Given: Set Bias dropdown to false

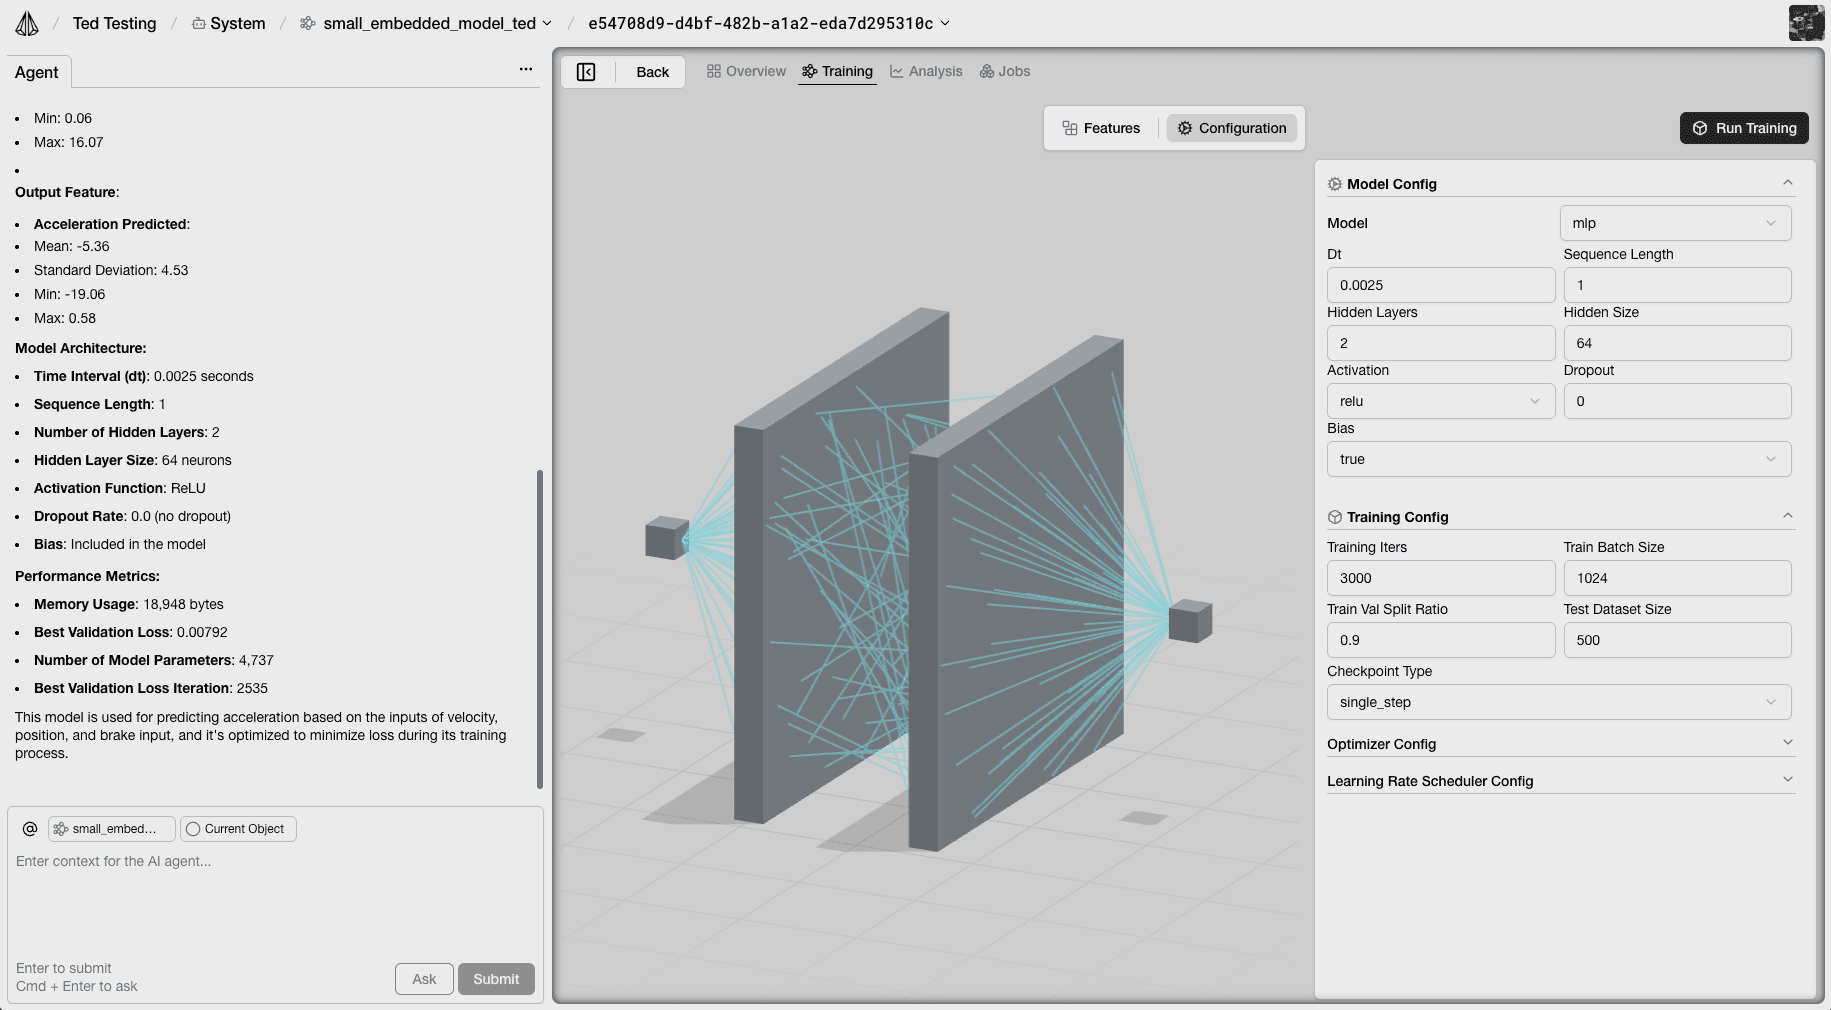Looking at the screenshot, I should tap(1557, 459).
